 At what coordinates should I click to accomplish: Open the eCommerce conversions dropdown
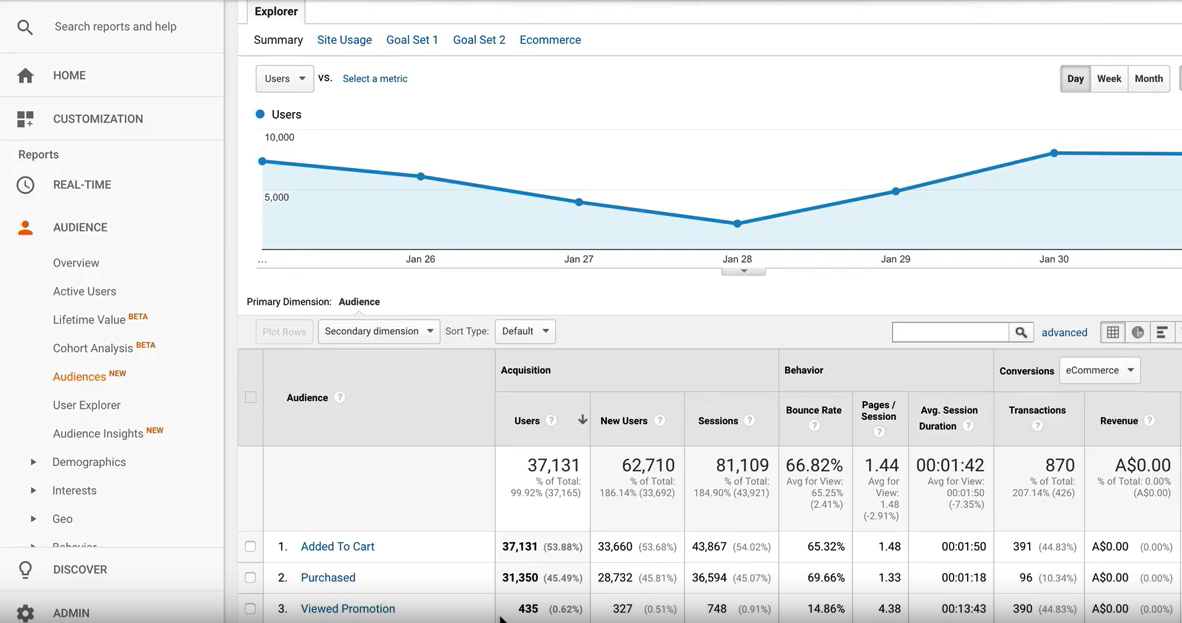(1099, 370)
